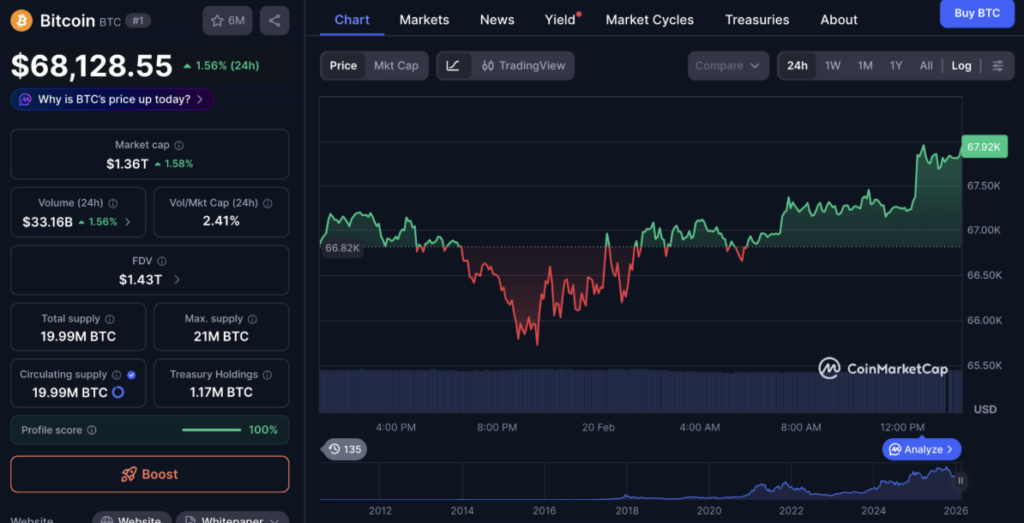1024x523 pixels.
Task: Open chart settings sliders icon
Action: coord(997,66)
